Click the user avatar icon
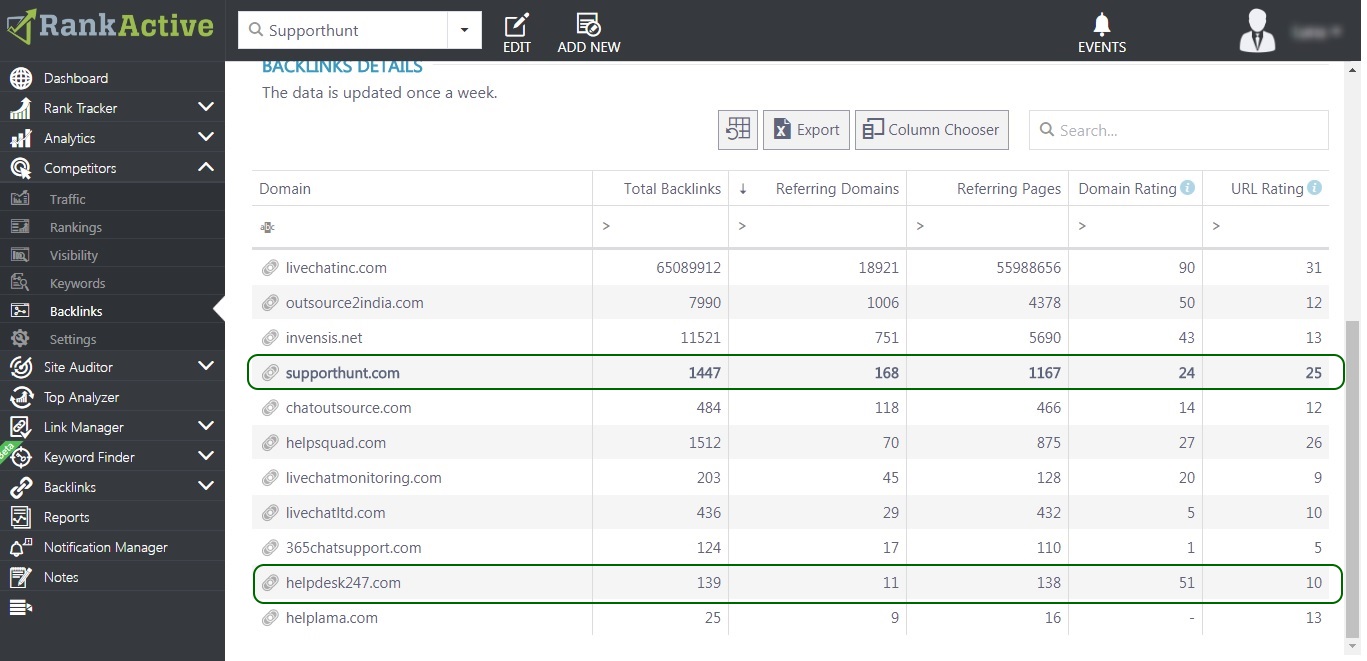 point(1257,30)
